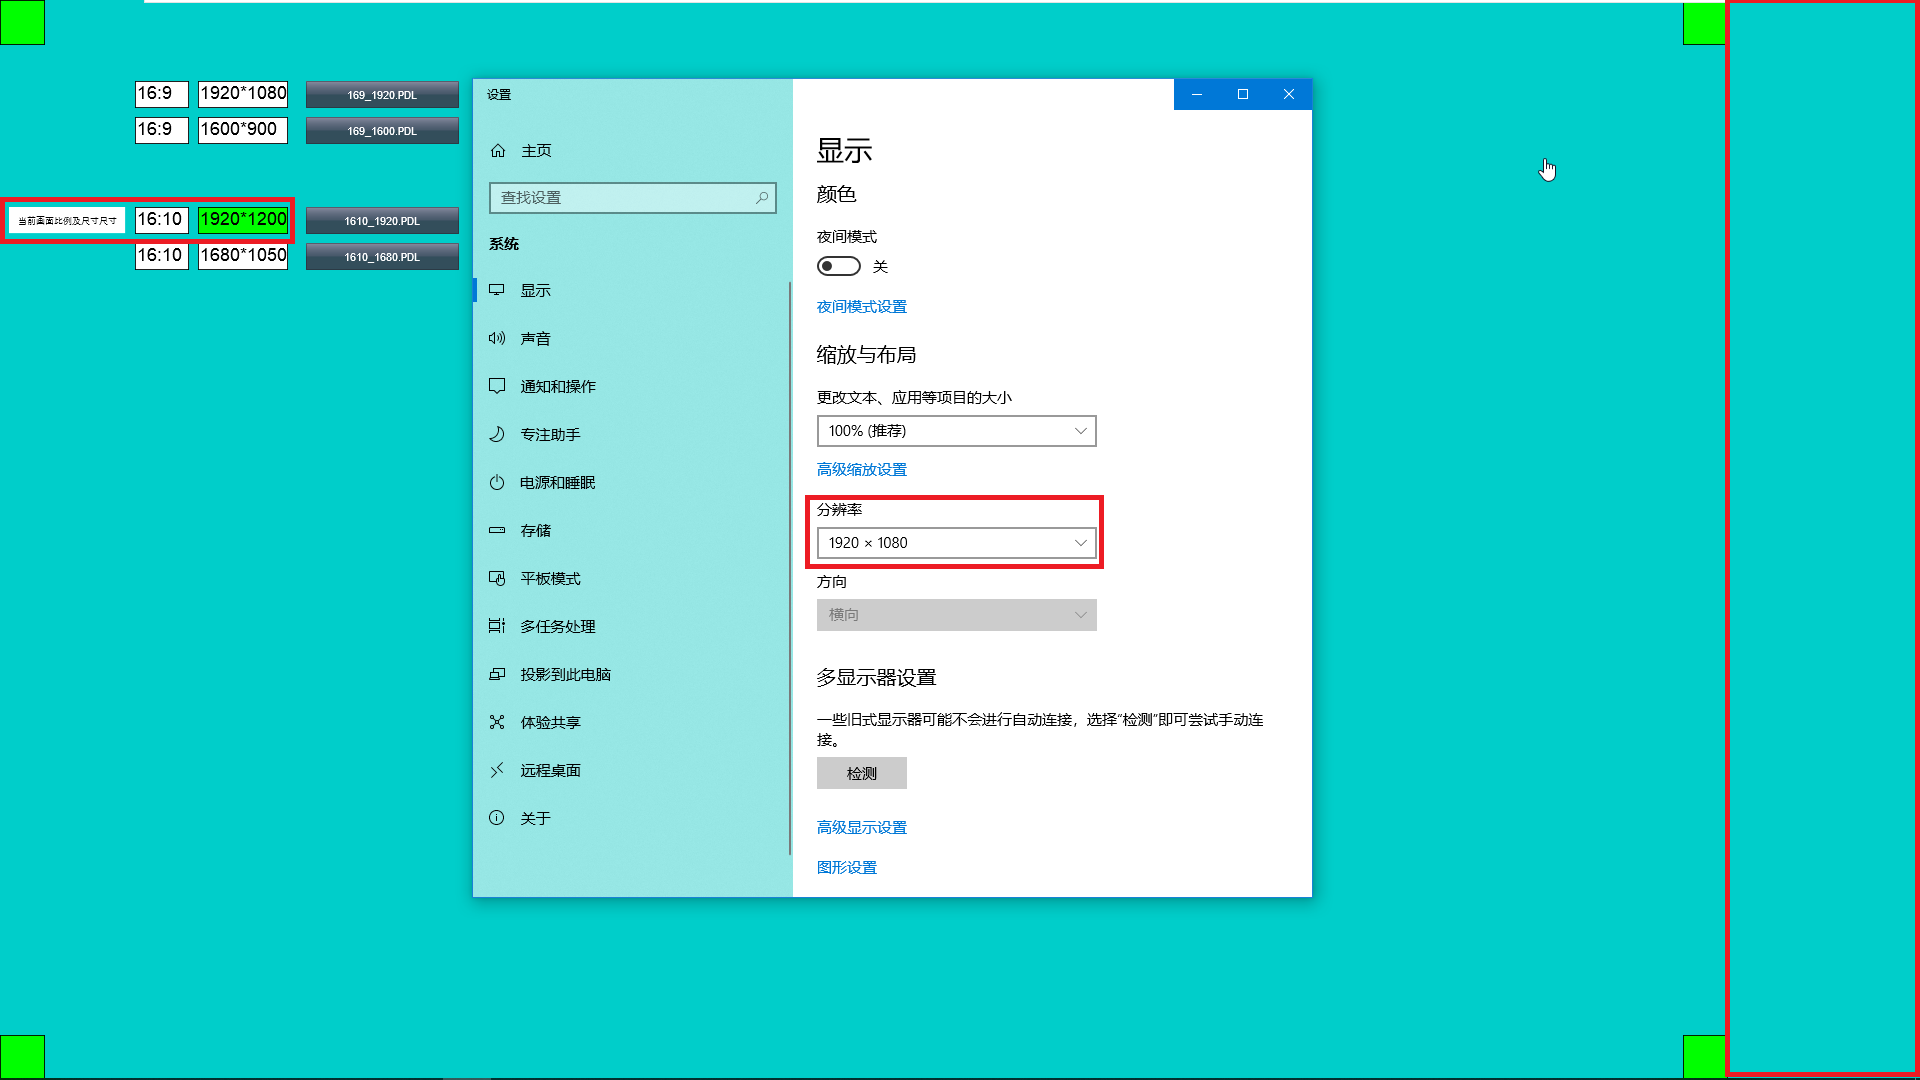Open Advanced display settings link
Image resolution: width=1920 pixels, height=1080 pixels.
click(x=861, y=828)
